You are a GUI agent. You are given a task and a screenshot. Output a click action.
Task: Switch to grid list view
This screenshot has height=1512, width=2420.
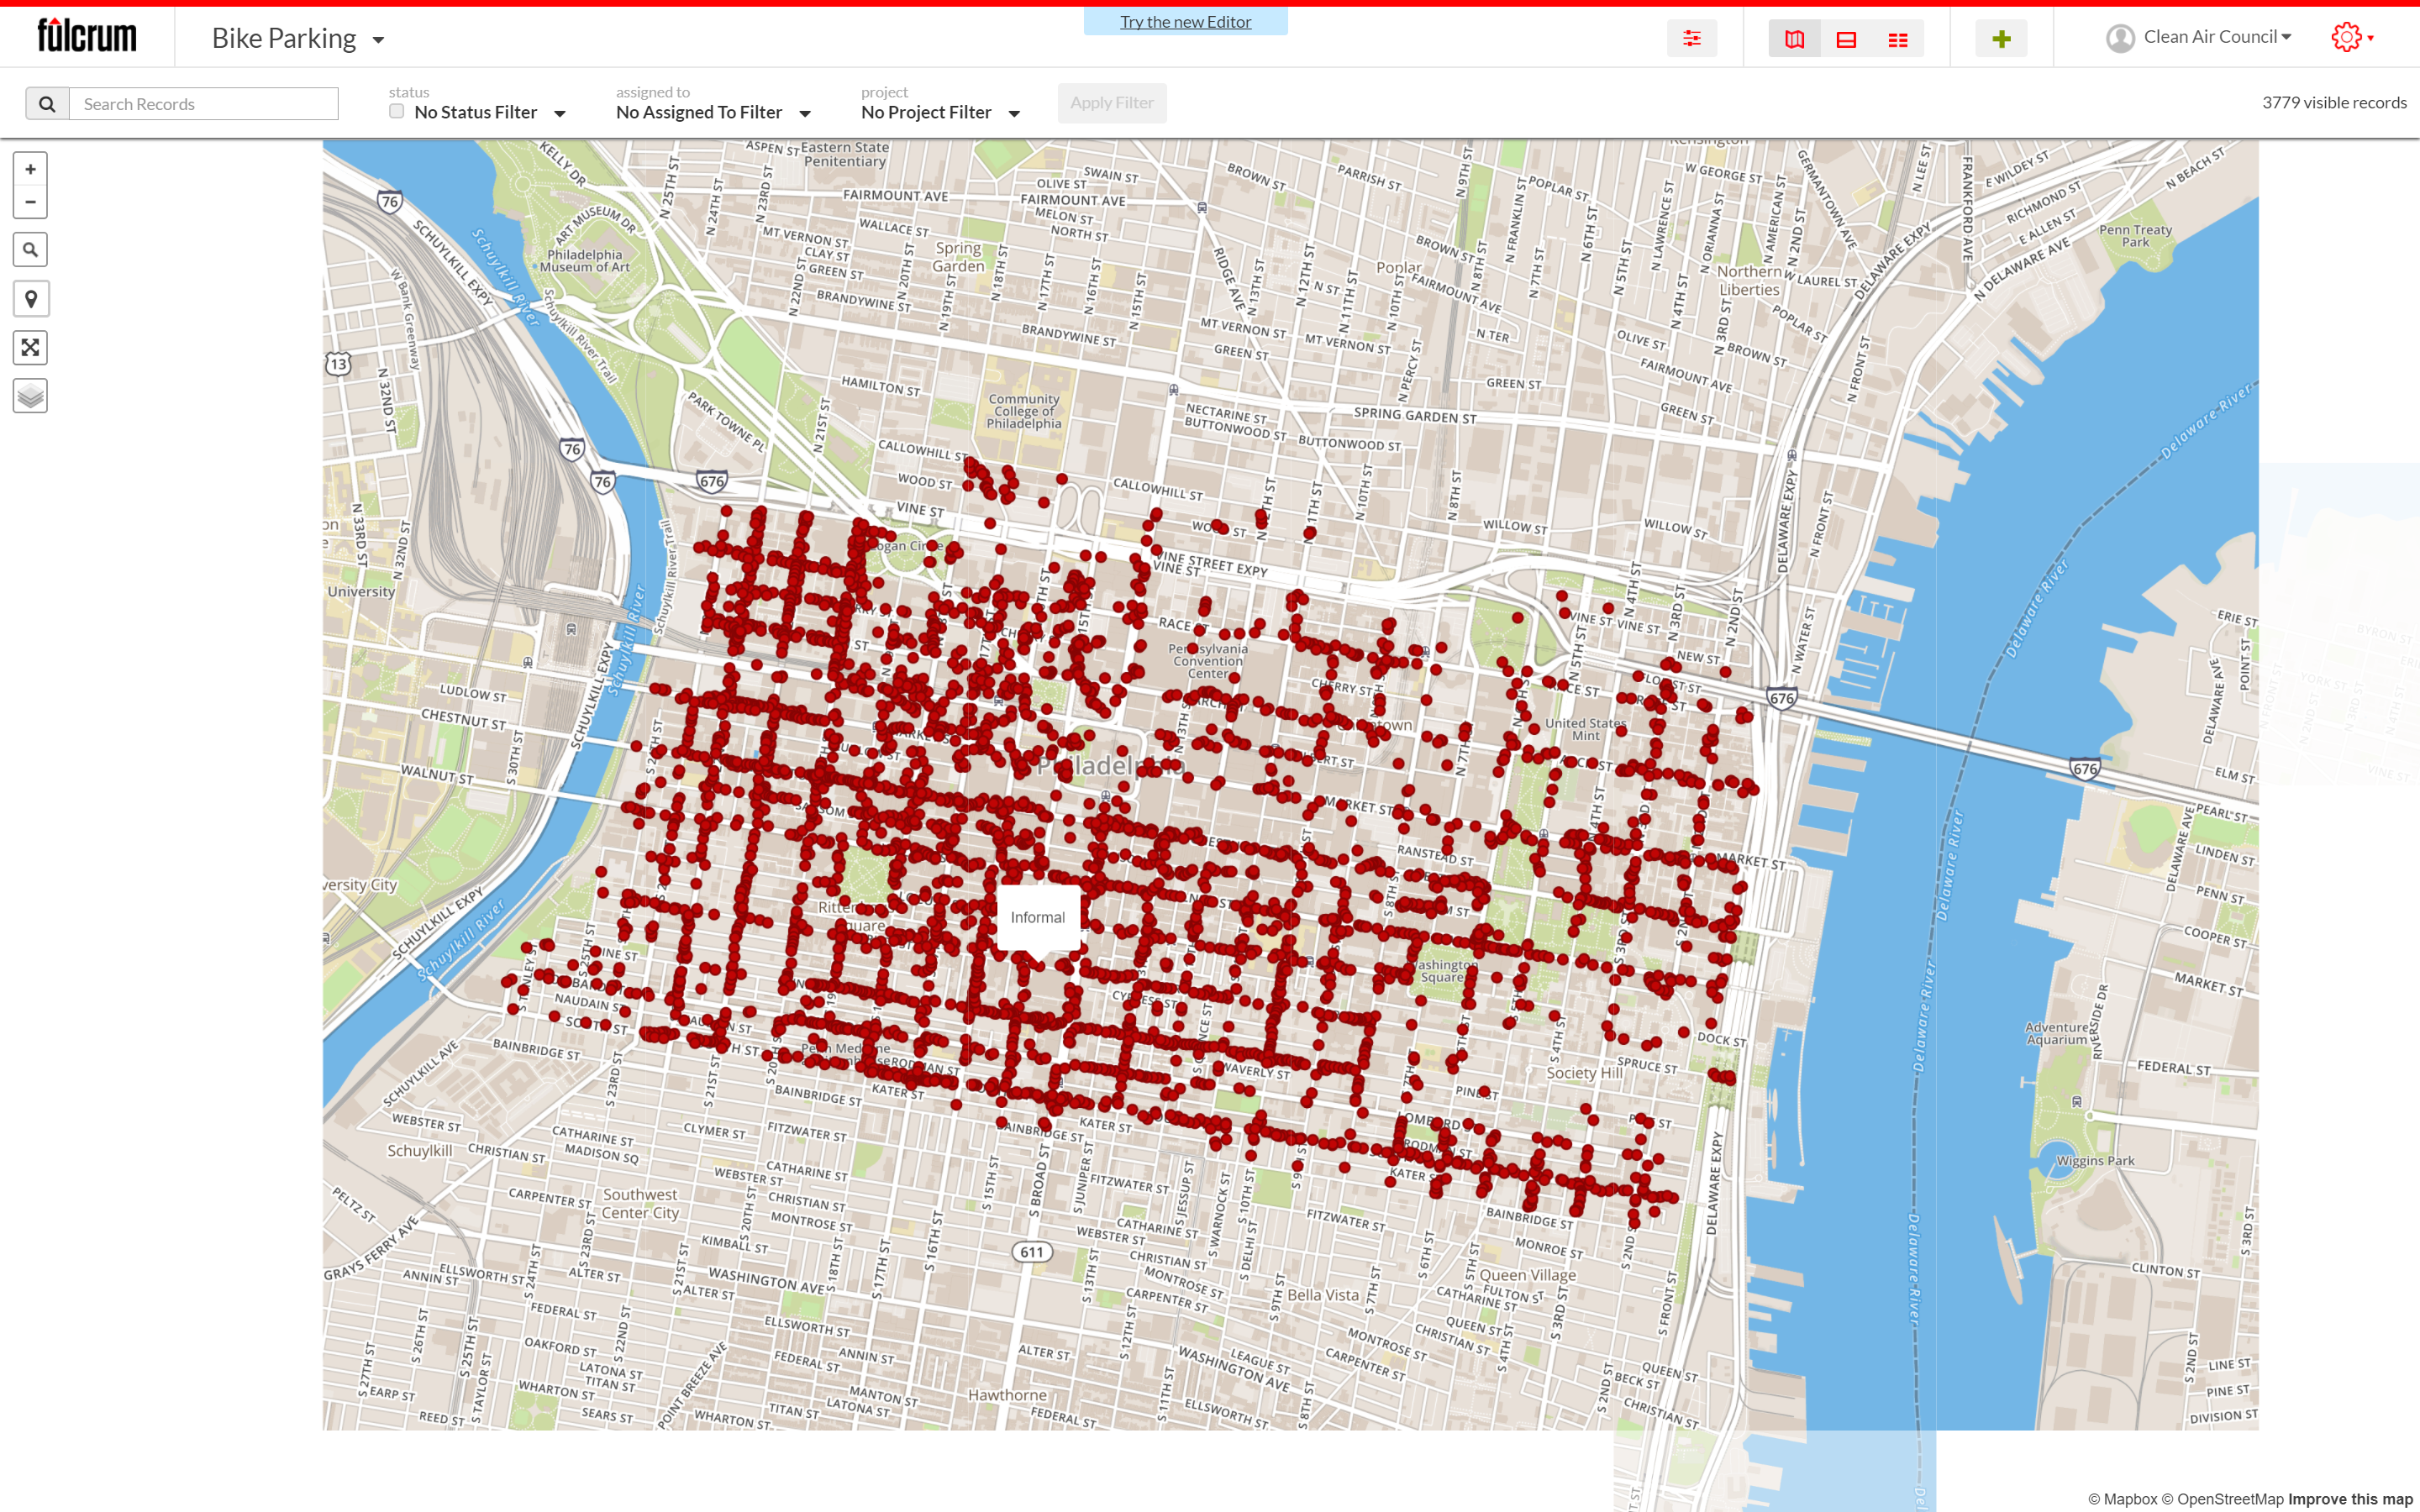pos(1897,39)
